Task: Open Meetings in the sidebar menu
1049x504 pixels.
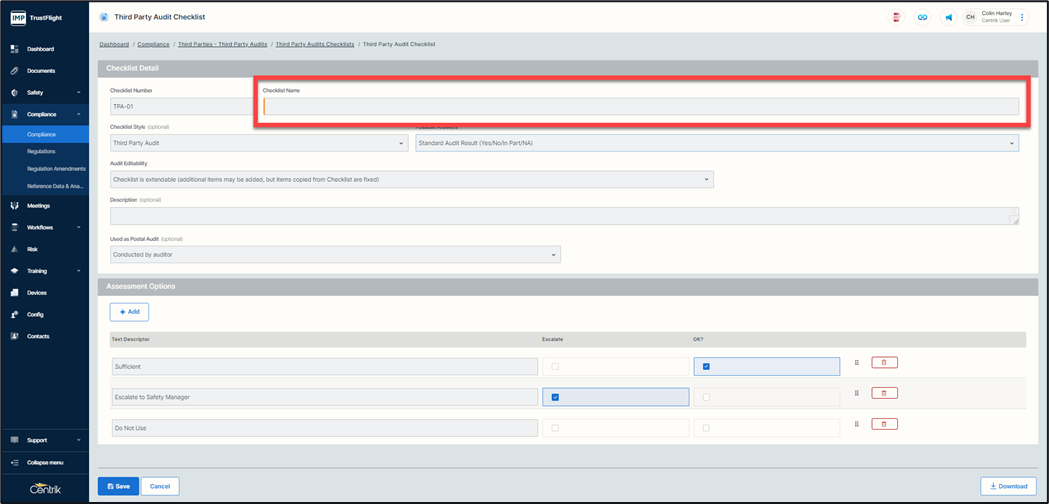Action: click(x=39, y=206)
